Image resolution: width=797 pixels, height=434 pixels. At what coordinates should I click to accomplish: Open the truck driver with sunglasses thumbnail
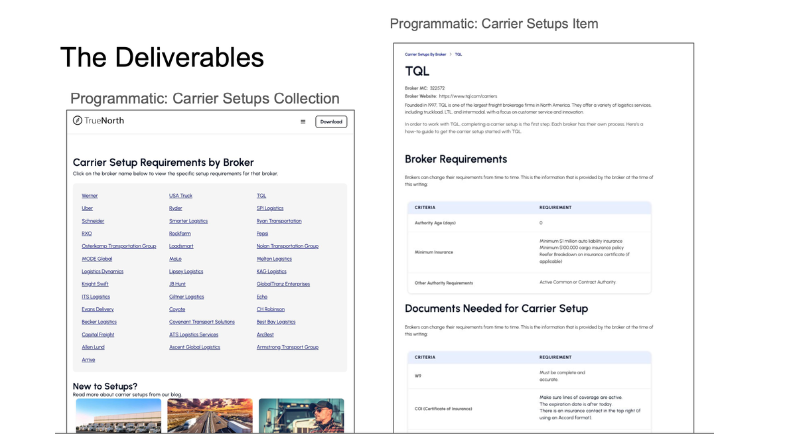301,416
